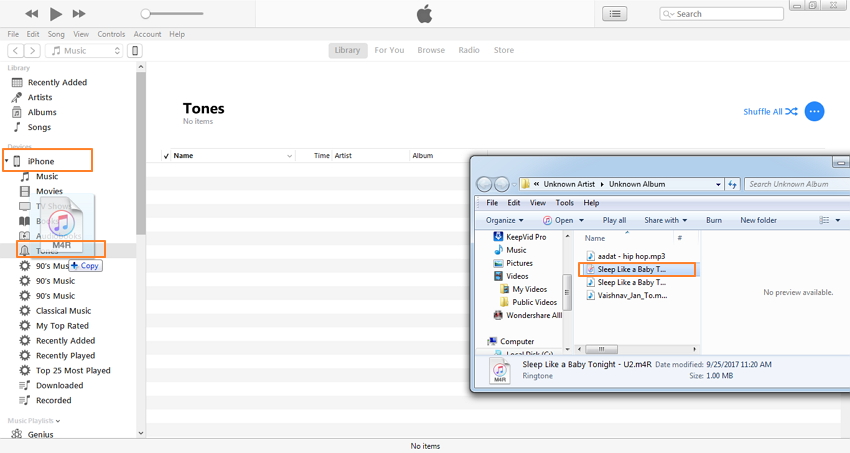The width and height of the screenshot is (850, 453).
Task: Open the Up Next list icon
Action: tap(615, 14)
